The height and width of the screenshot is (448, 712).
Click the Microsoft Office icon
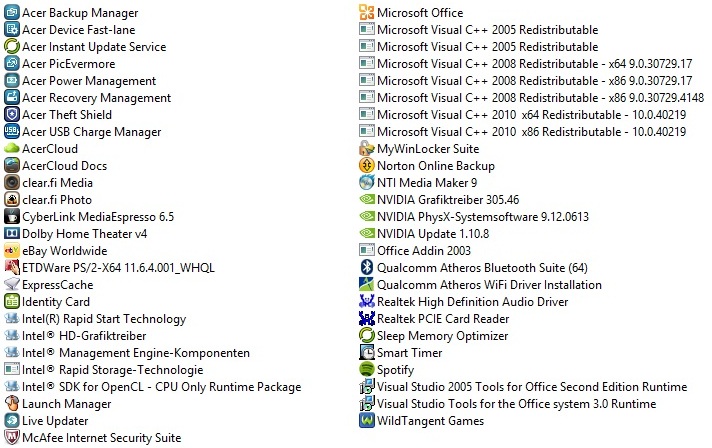tap(366, 13)
